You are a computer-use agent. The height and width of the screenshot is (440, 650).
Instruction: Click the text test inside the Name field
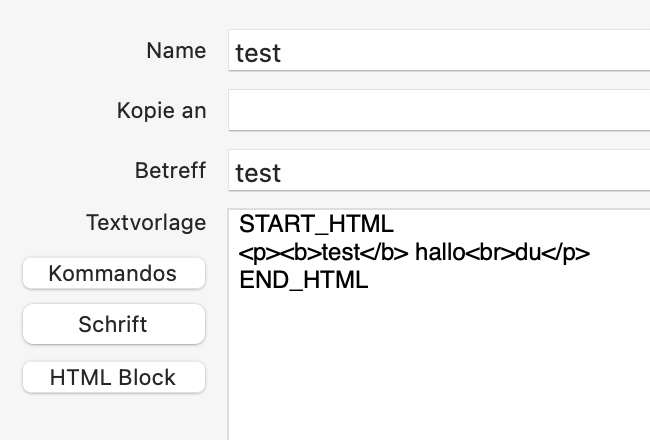(x=258, y=53)
